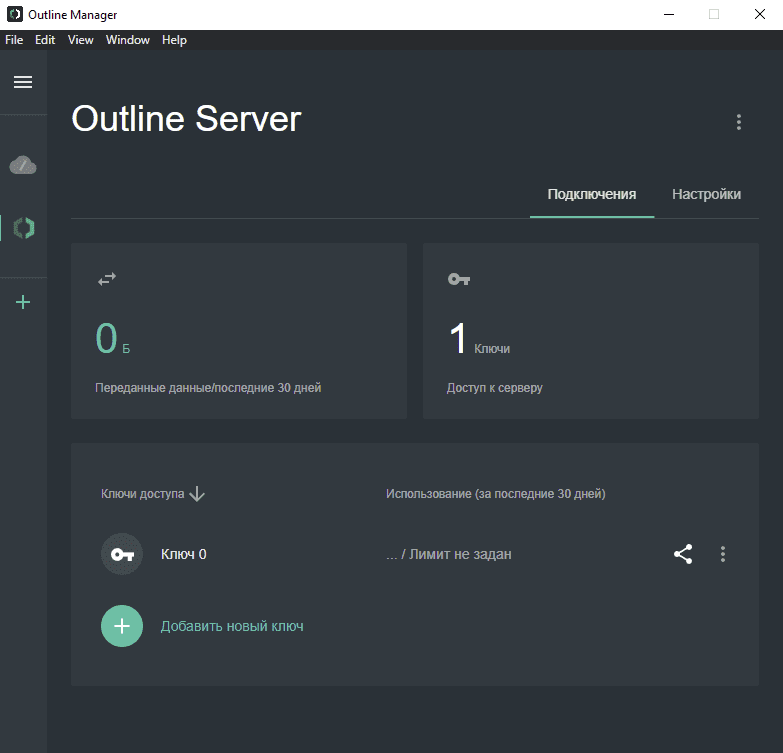Open the Edit menu
This screenshot has width=783, height=753.
[45, 40]
